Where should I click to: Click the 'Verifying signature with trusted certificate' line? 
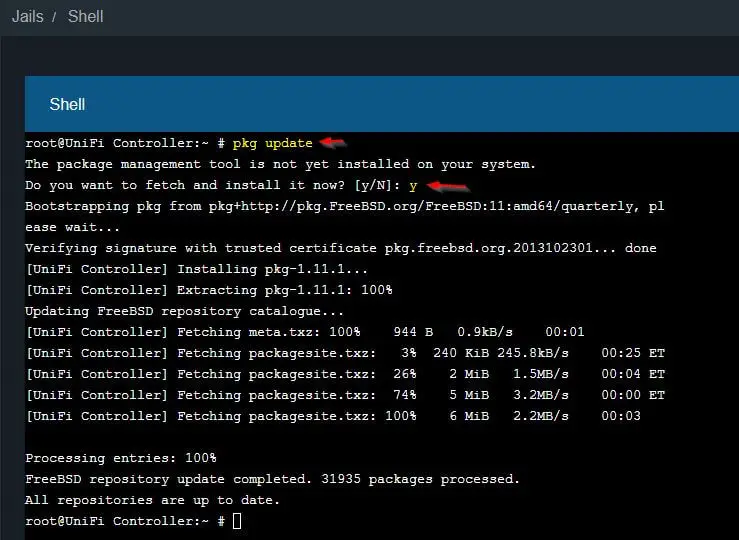341,248
